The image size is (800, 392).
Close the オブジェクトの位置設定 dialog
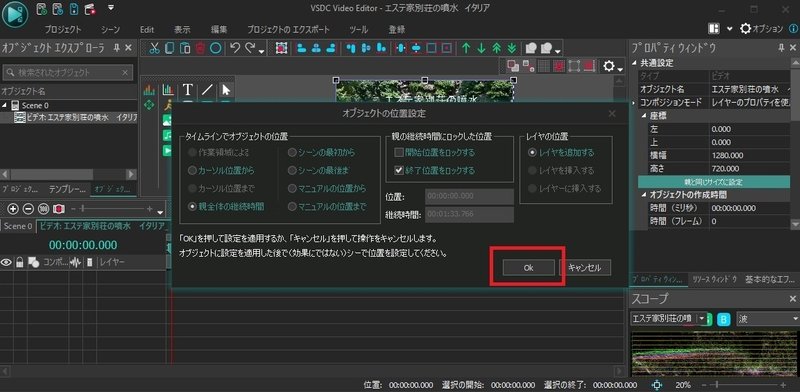612,113
